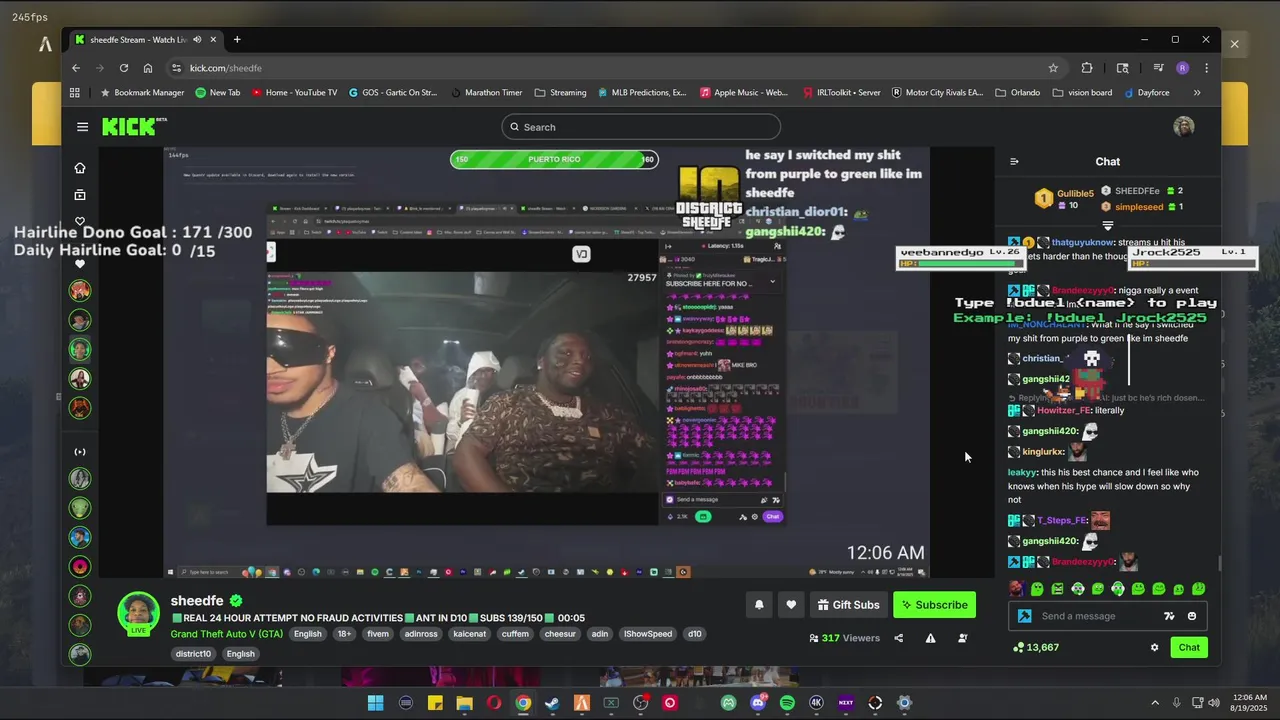The width and height of the screenshot is (1280, 720).
Task: Open the Kick hamburger sidebar menu
Action: tap(82, 127)
